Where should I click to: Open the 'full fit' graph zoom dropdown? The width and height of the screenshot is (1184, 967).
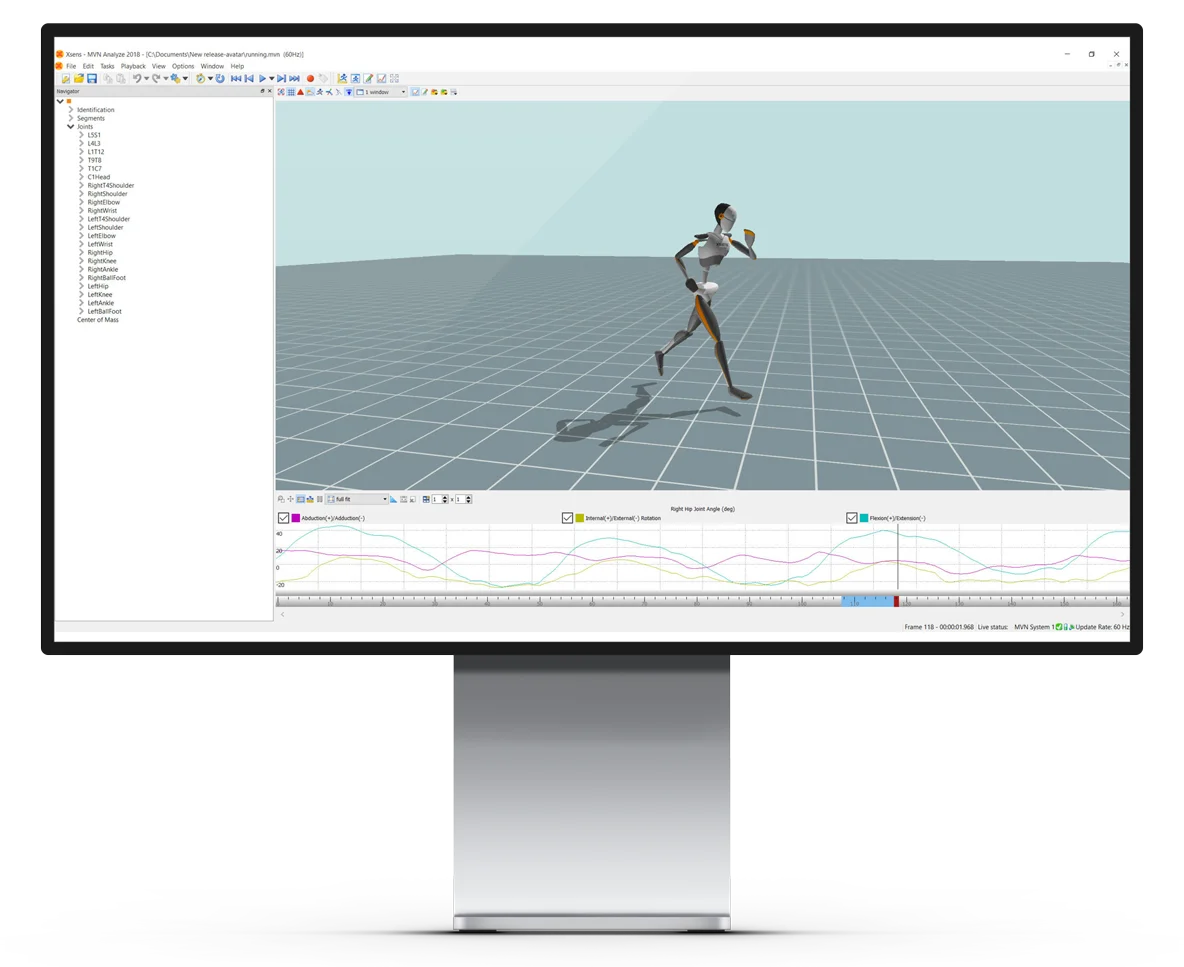[385, 499]
